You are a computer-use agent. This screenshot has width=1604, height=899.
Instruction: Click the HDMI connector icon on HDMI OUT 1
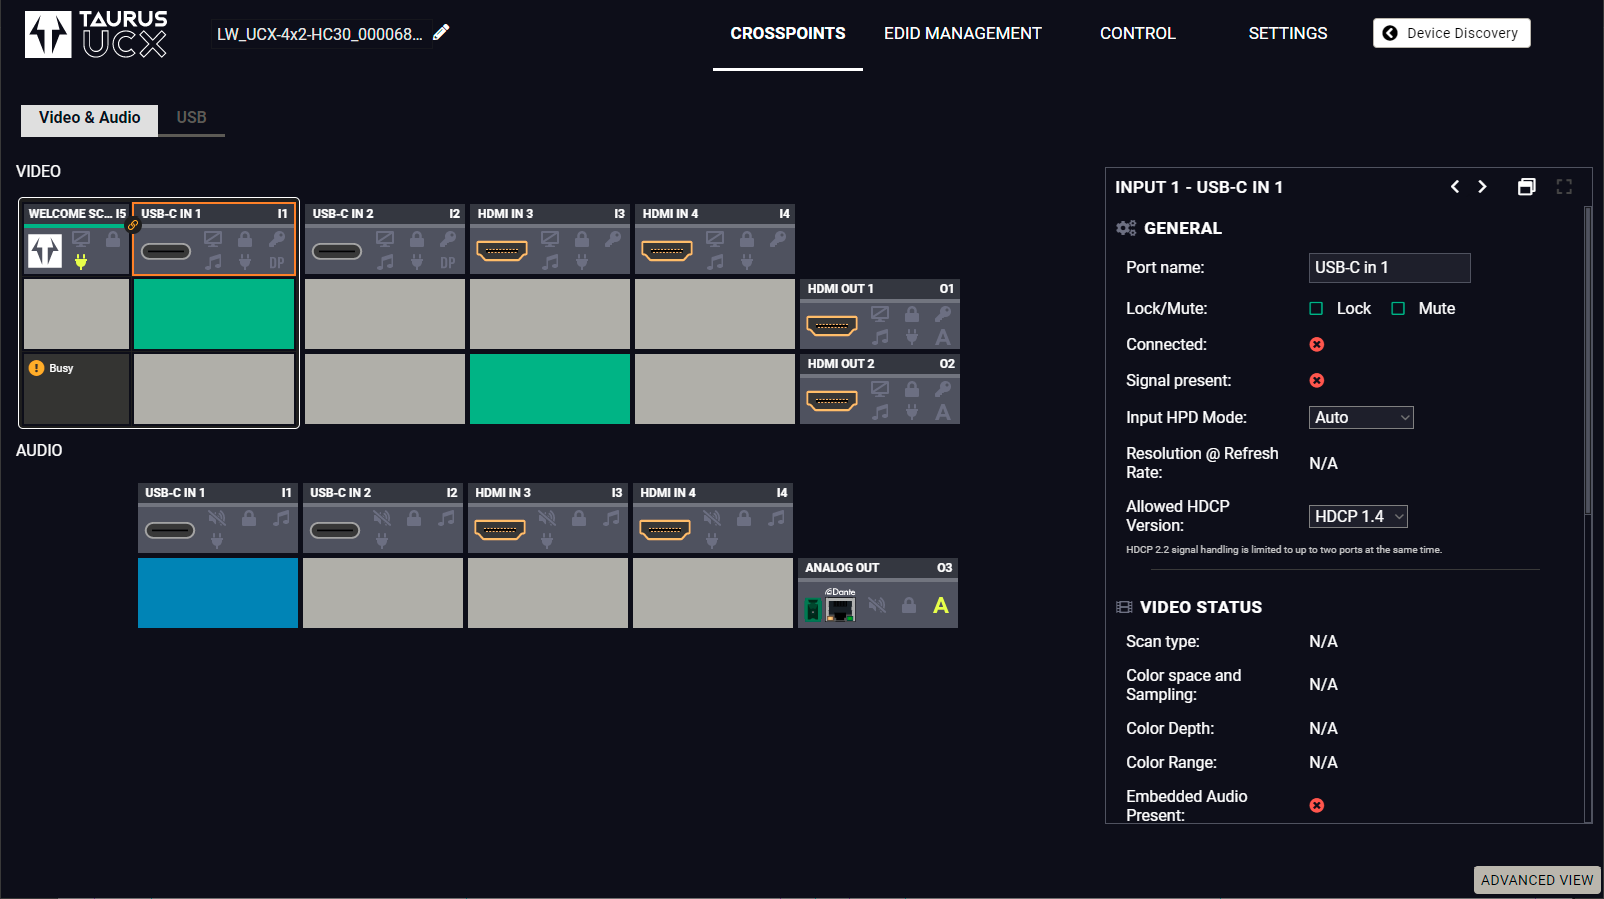pos(832,326)
